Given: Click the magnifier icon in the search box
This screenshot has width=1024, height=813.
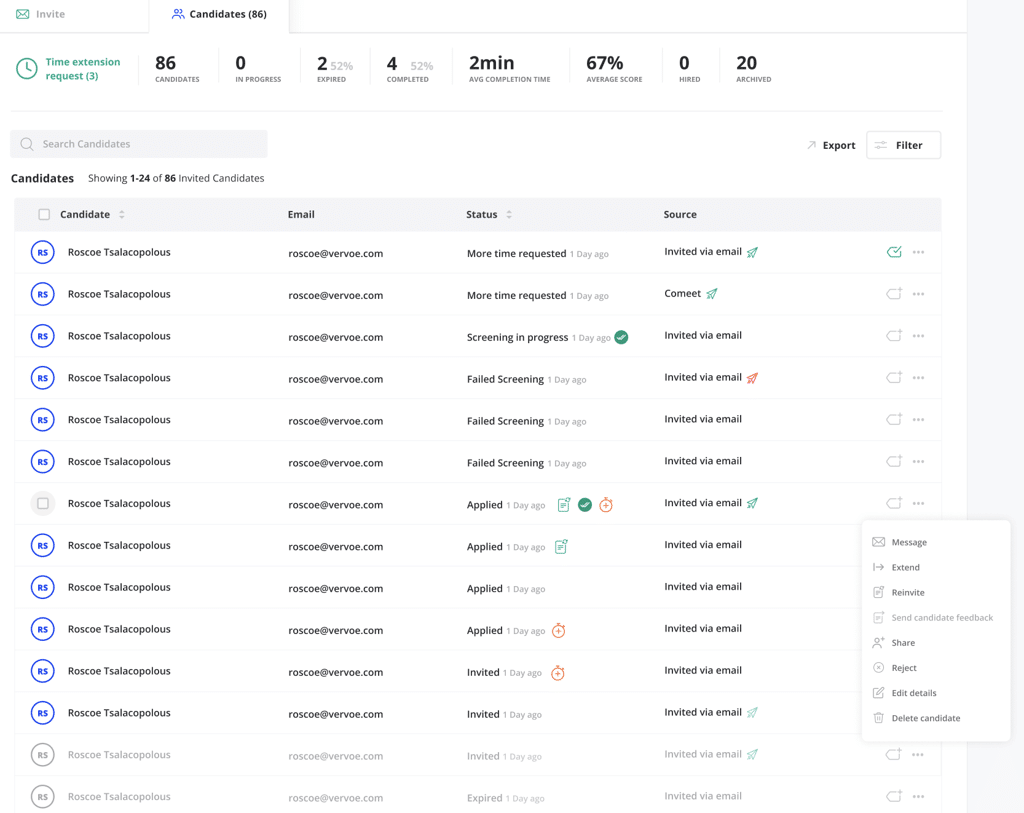Looking at the screenshot, I should tap(27, 144).
